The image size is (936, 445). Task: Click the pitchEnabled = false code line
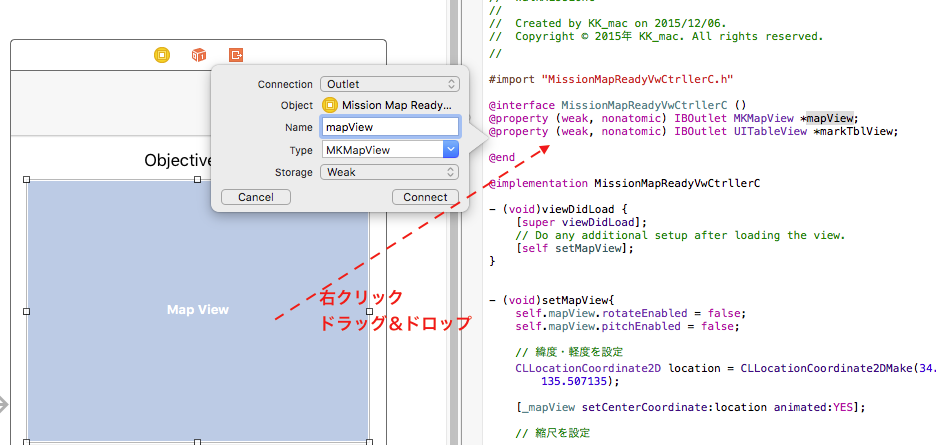[x=627, y=326]
